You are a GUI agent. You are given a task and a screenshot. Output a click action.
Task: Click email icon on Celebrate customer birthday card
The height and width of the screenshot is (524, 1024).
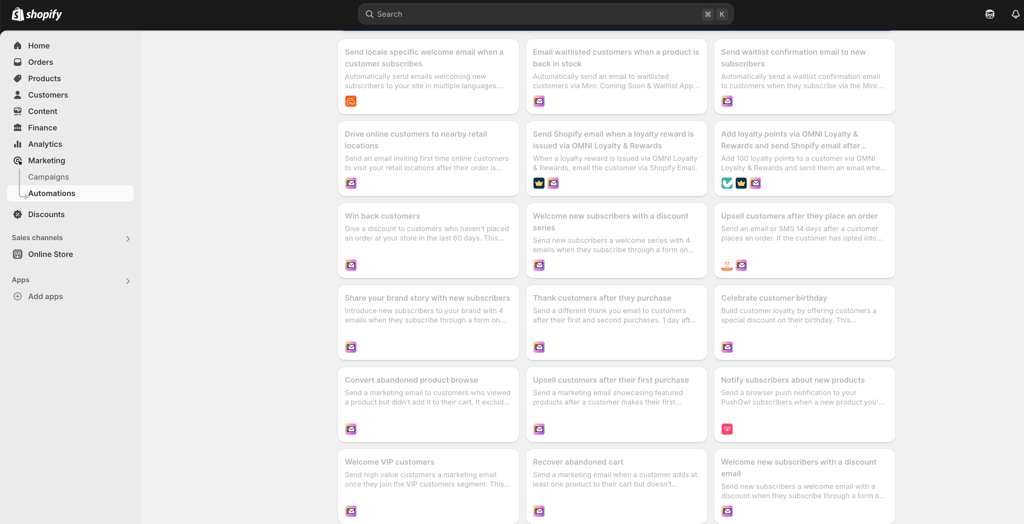(727, 347)
